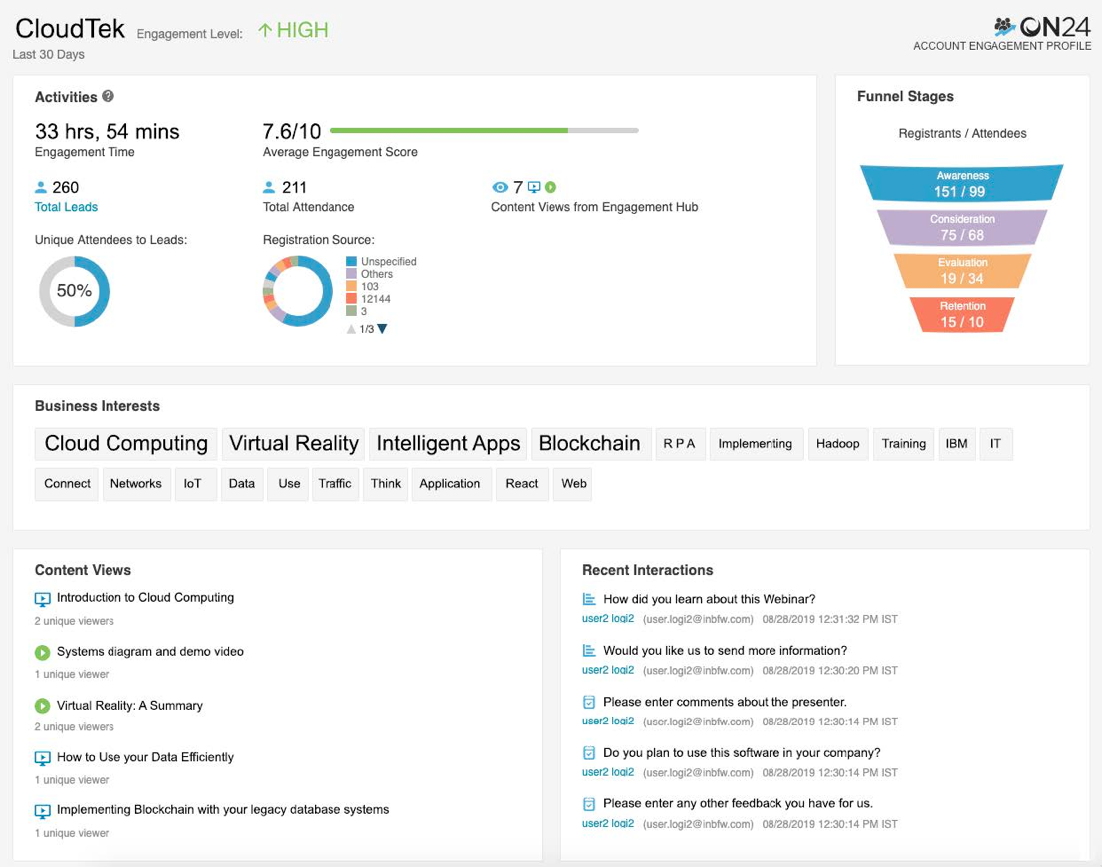Click the Total Leads person icon
1102x867 pixels.
coord(41,187)
